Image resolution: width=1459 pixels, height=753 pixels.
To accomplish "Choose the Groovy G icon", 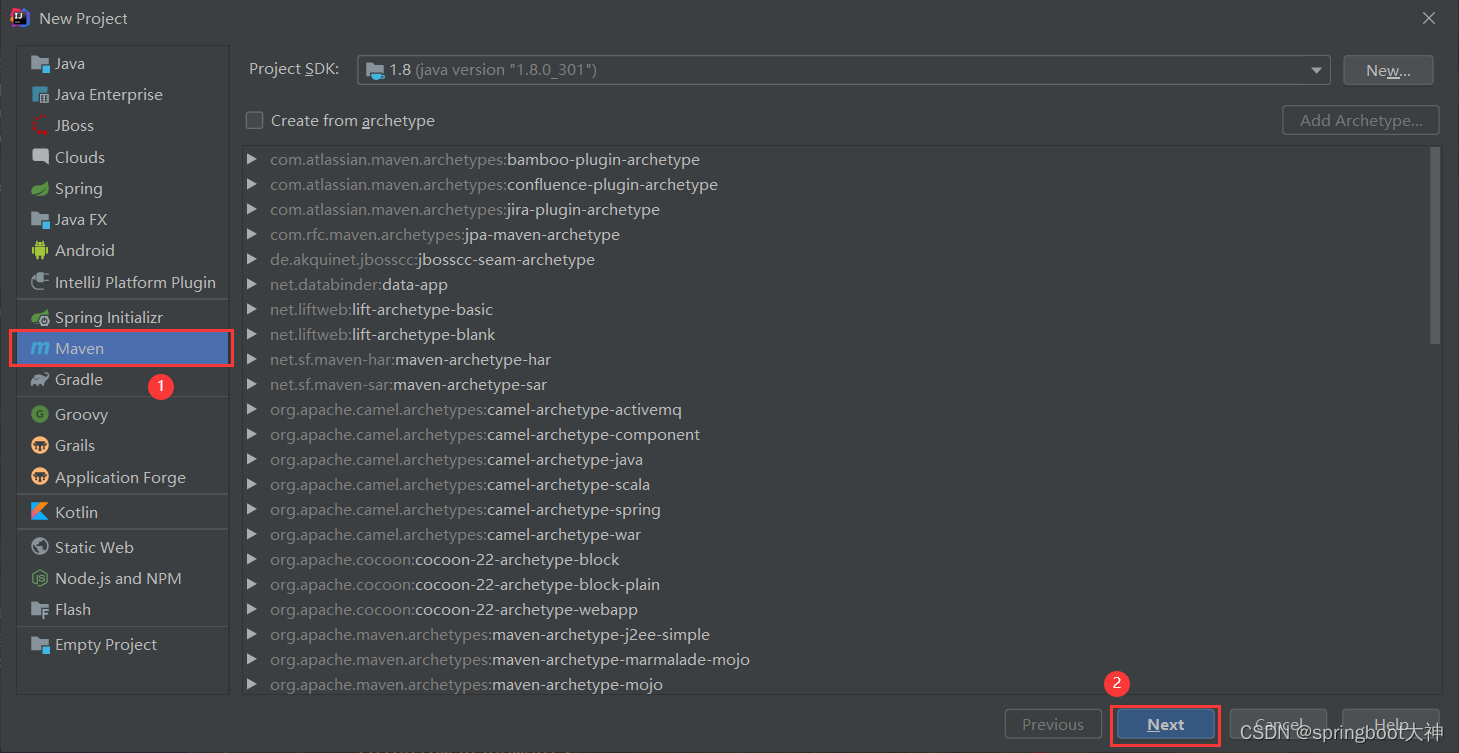I will 40,414.
